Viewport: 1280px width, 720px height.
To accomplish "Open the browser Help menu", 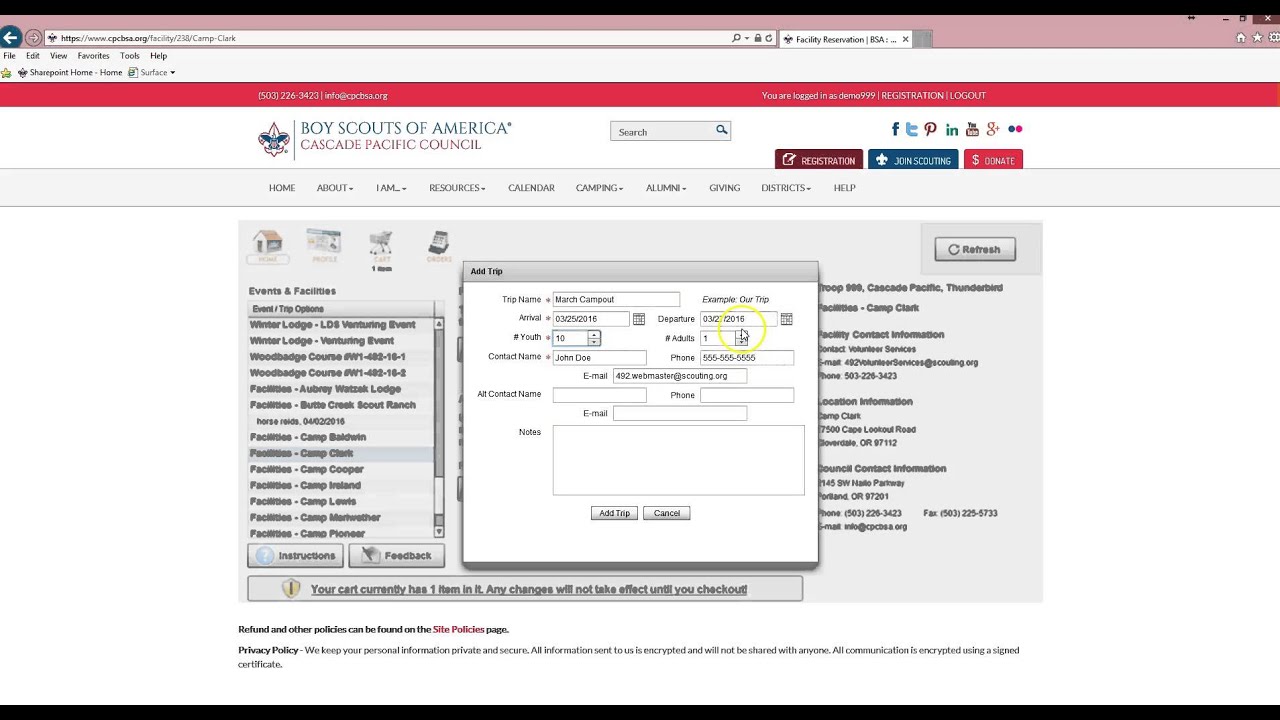I will click(x=158, y=56).
